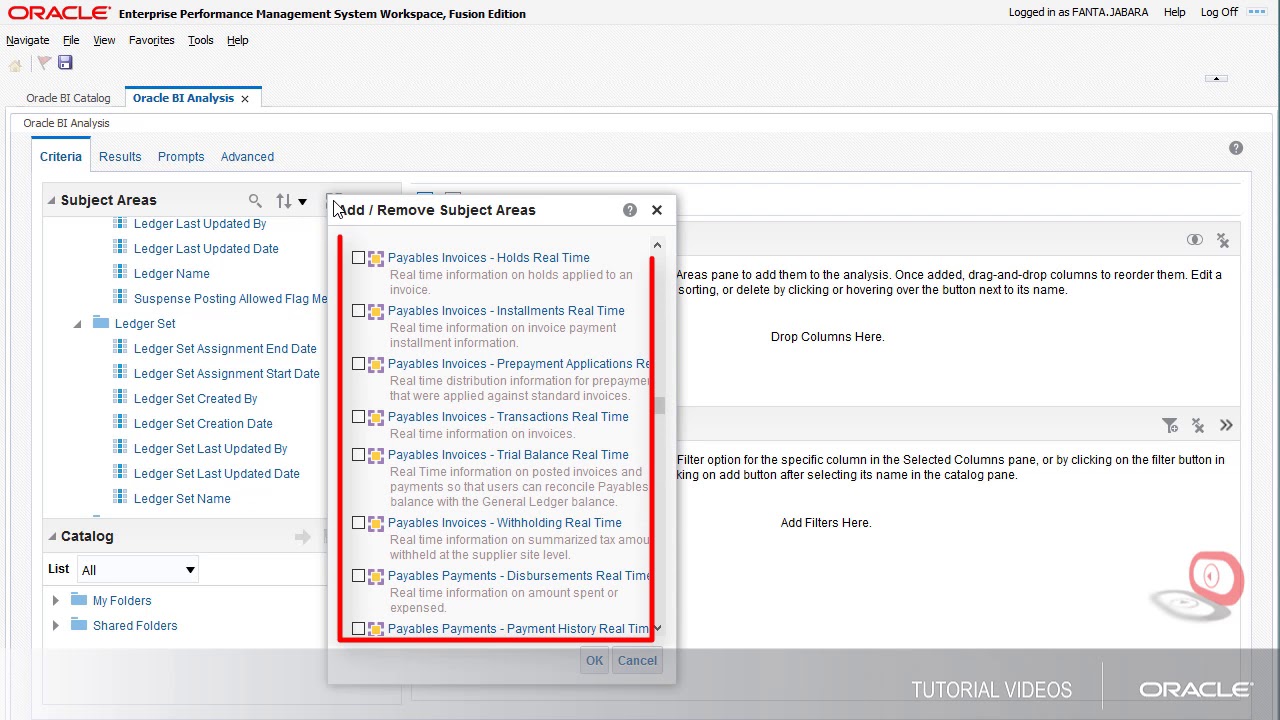This screenshot has height=720, width=1280.
Task: Click Payables Invoices - Withholding Real Time link
Action: click(x=505, y=523)
